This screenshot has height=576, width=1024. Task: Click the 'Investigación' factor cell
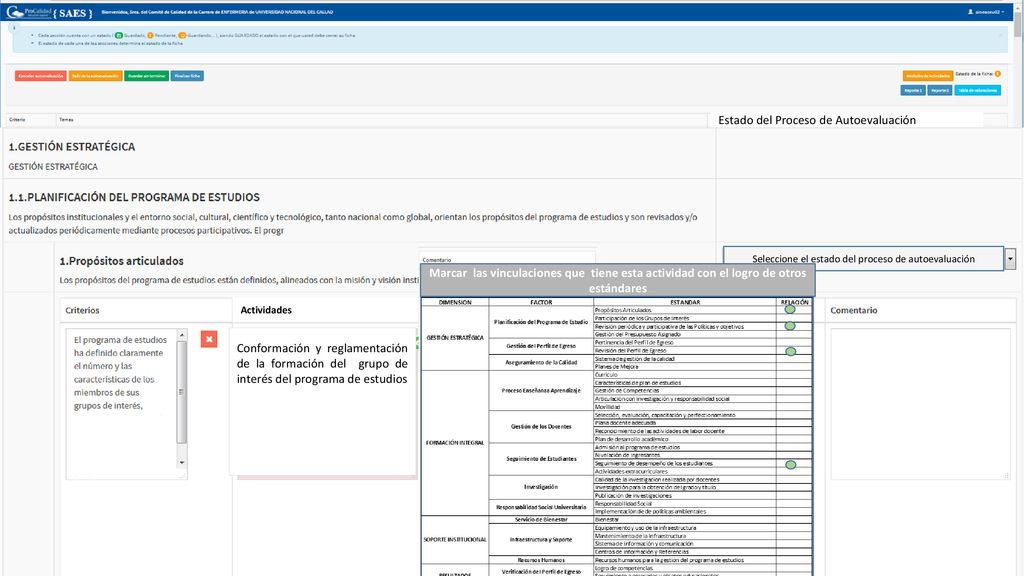[x=541, y=487]
